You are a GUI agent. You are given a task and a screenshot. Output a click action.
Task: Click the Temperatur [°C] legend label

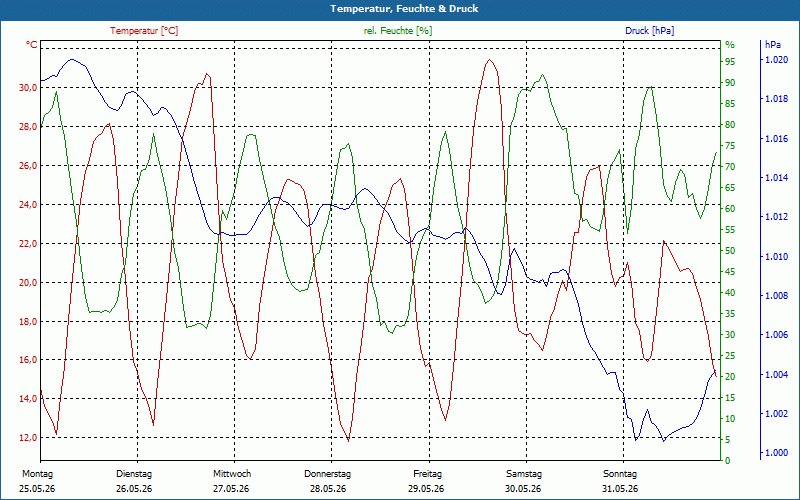pyautogui.click(x=144, y=31)
